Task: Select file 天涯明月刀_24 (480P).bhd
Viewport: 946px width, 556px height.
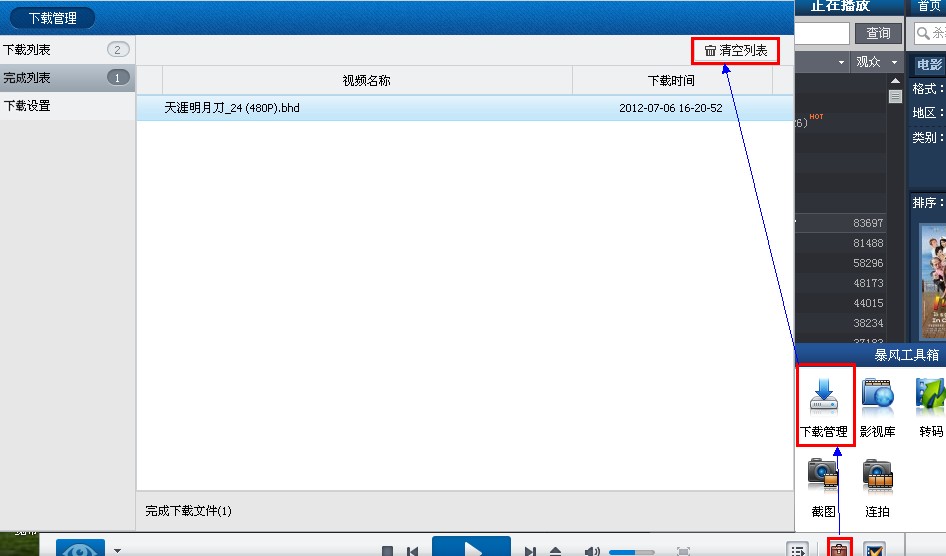Action: coord(232,108)
